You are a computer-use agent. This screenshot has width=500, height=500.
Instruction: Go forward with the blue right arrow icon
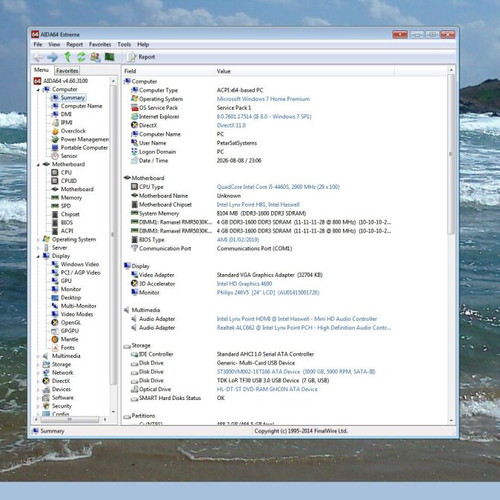point(52,57)
